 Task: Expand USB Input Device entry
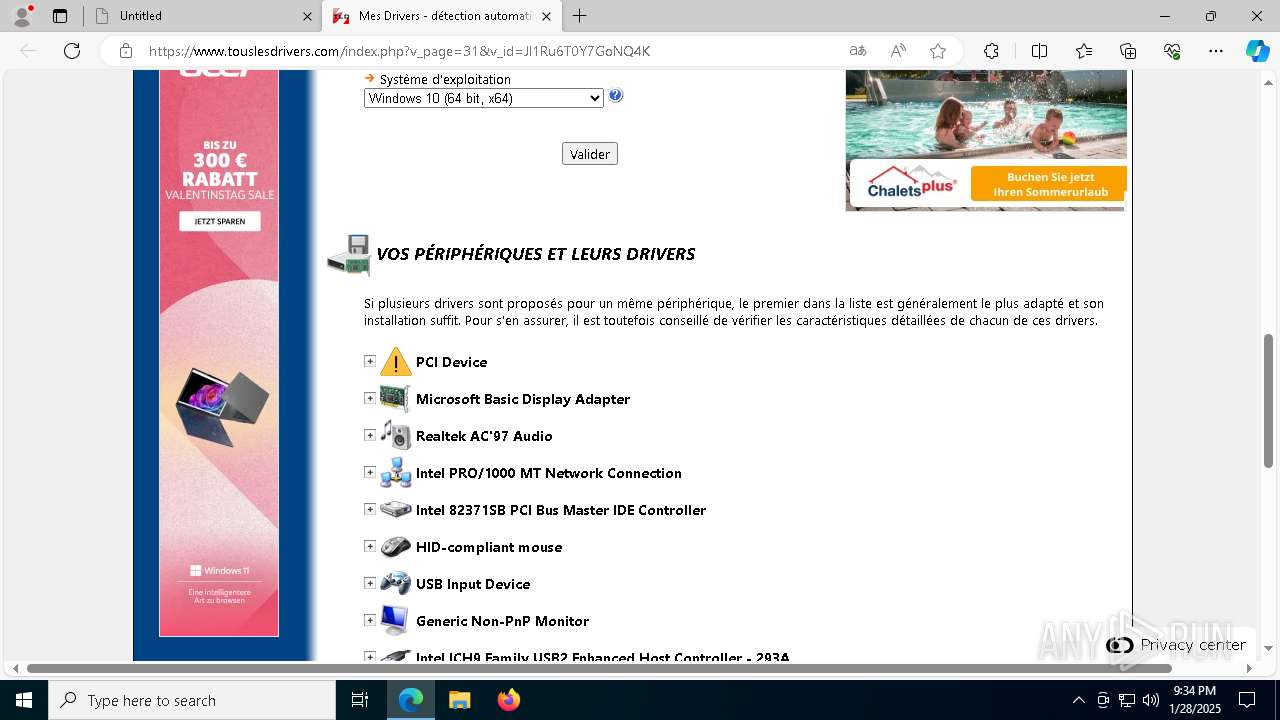tap(370, 583)
